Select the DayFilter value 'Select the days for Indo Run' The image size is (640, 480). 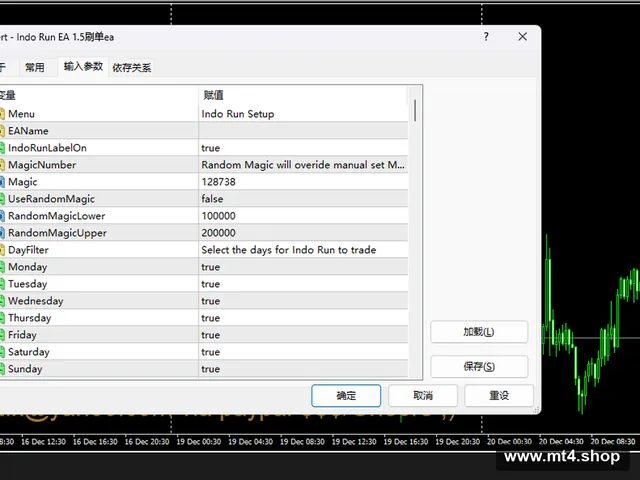[289, 250]
